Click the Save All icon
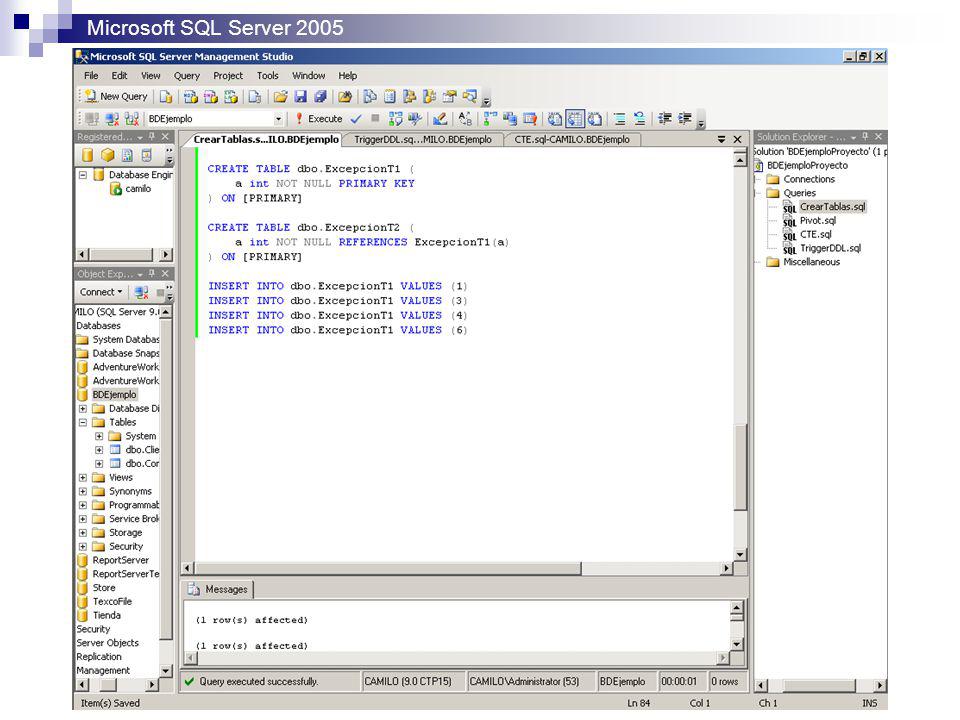The width and height of the screenshot is (960, 720). tap(320, 96)
